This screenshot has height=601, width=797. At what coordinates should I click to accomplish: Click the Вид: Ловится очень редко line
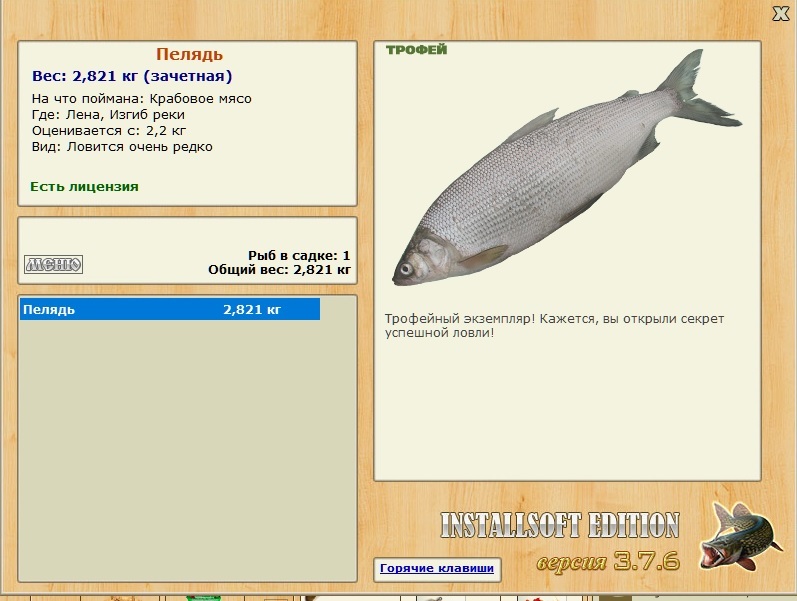(x=122, y=147)
